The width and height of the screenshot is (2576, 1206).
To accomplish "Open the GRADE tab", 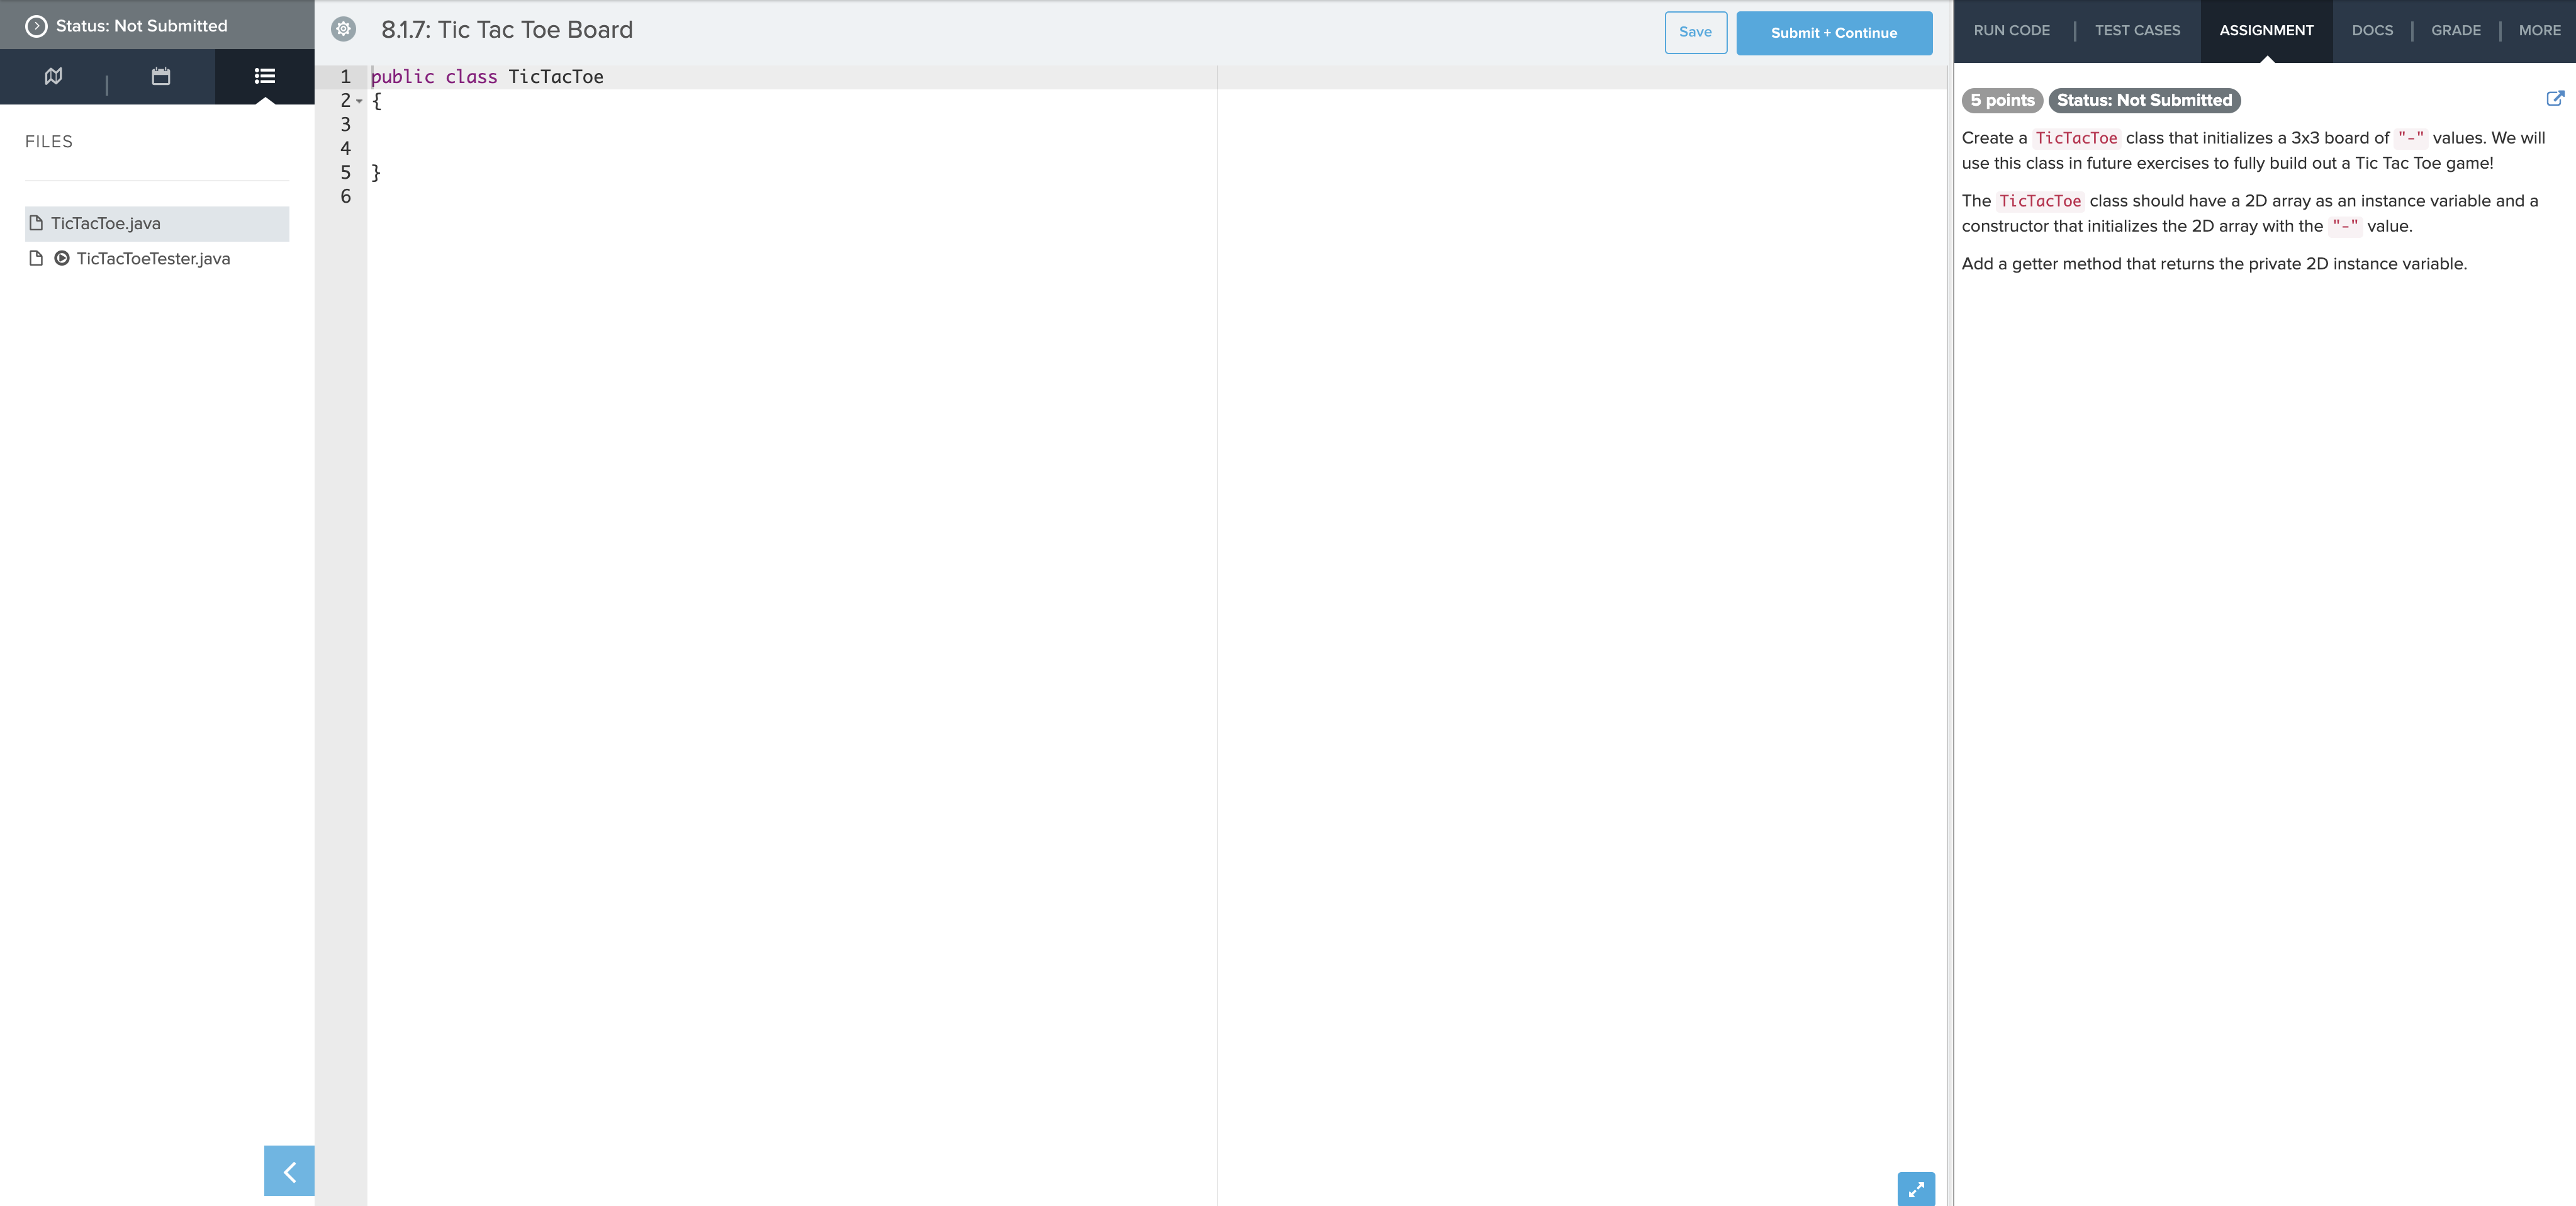I will 2456,30.
